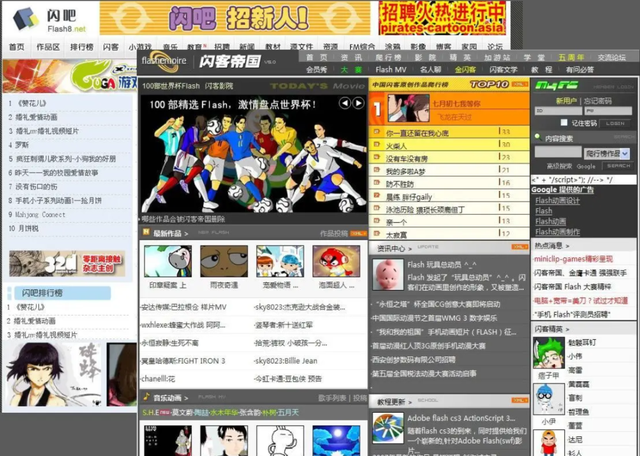Click the play icon beside 太救真

point(377,234)
